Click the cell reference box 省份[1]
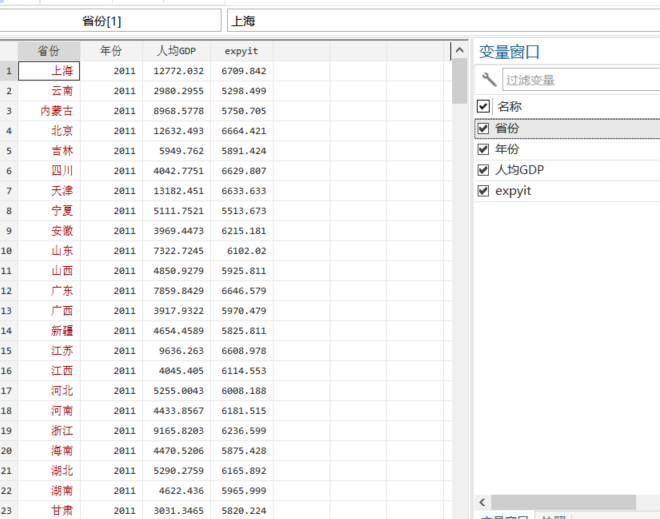Screen dimensions: 660x519 point(110,21)
